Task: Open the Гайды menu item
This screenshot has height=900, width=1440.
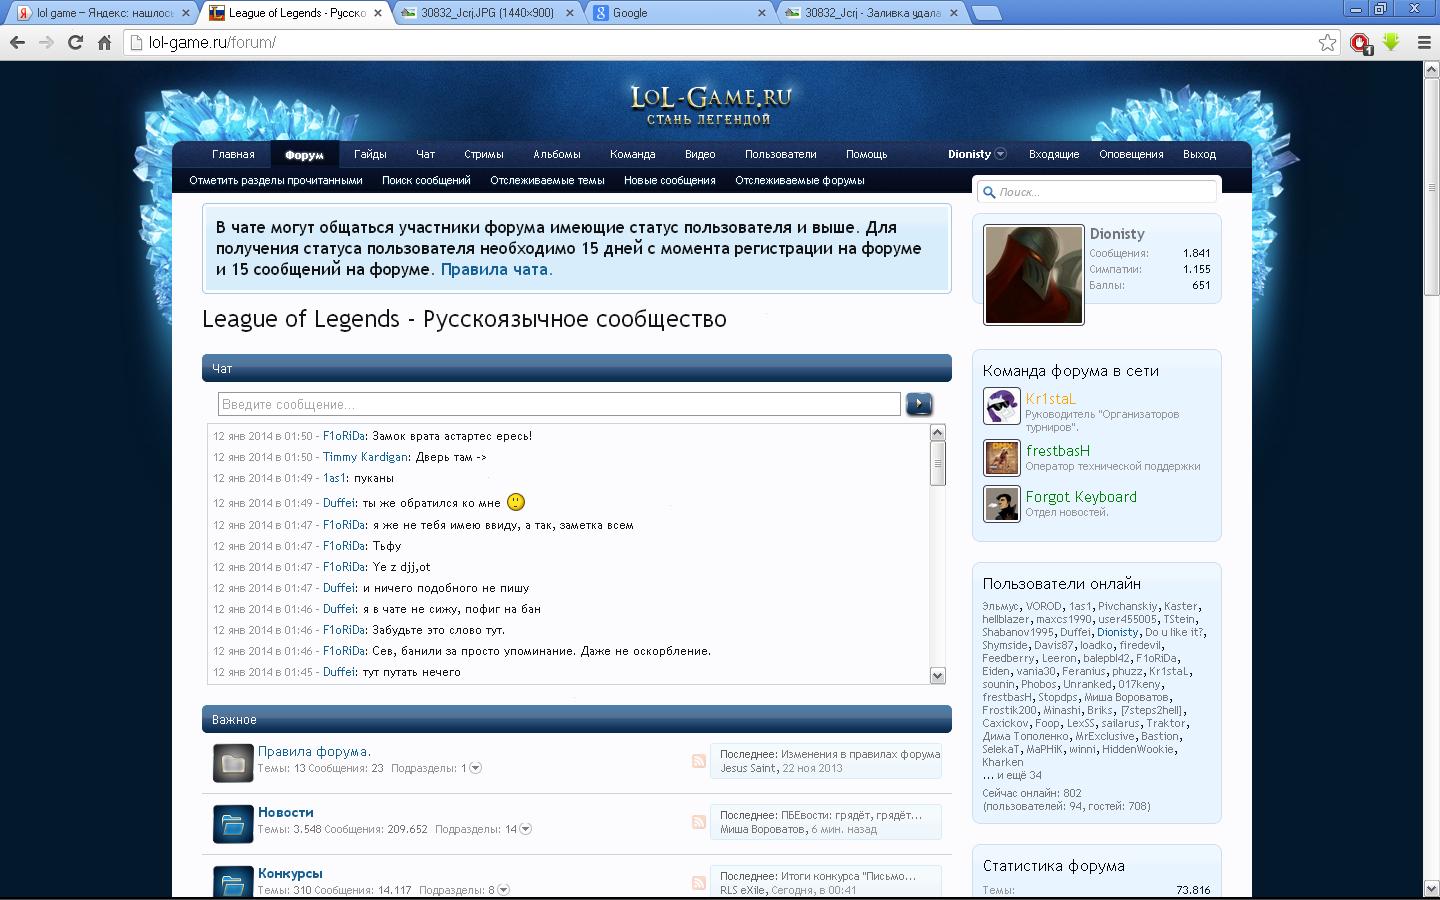Action: (x=370, y=154)
